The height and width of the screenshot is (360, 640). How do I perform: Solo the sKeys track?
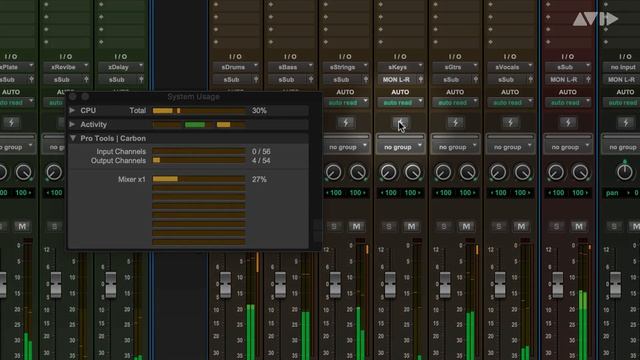coord(389,227)
